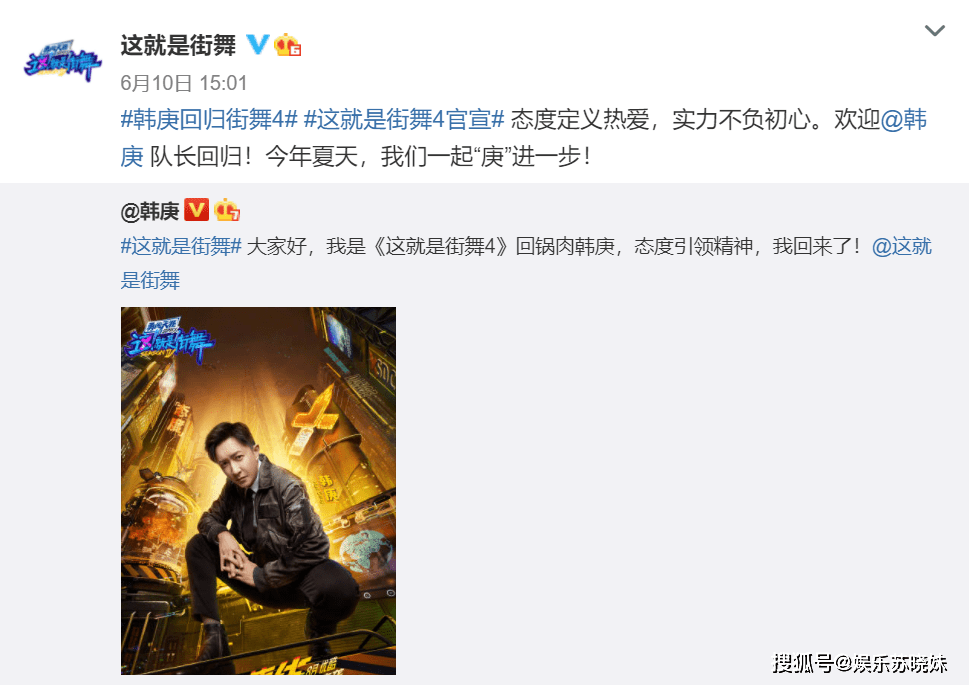Click the orange V badge beside 韩庚
Screen dimensions: 969x685
pyautogui.click(x=197, y=210)
